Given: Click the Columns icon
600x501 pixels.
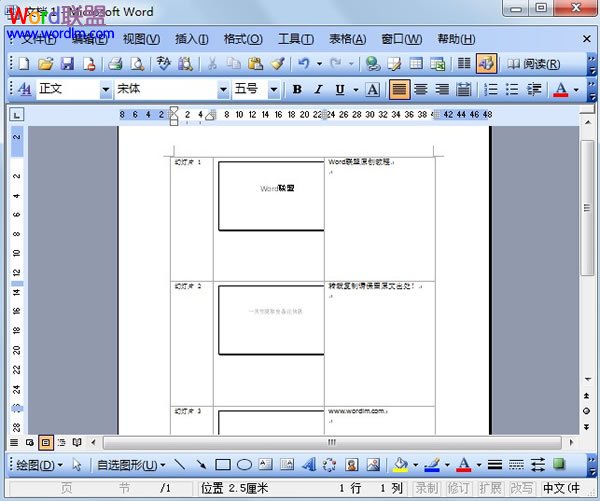Looking at the screenshot, I should tap(464, 64).
